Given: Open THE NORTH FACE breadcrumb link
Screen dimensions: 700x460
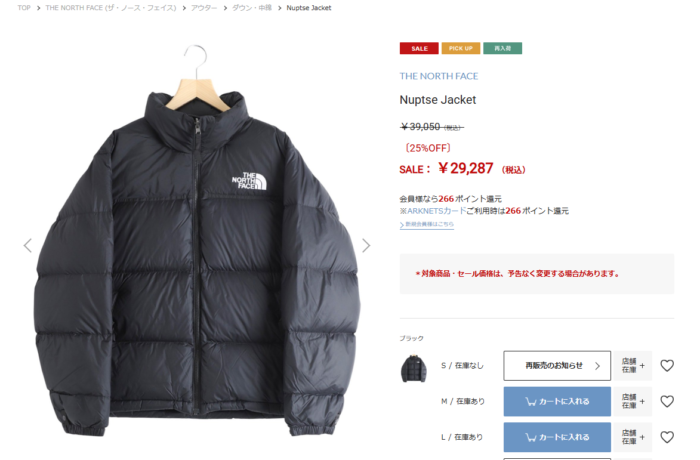Looking at the screenshot, I should click(111, 8).
